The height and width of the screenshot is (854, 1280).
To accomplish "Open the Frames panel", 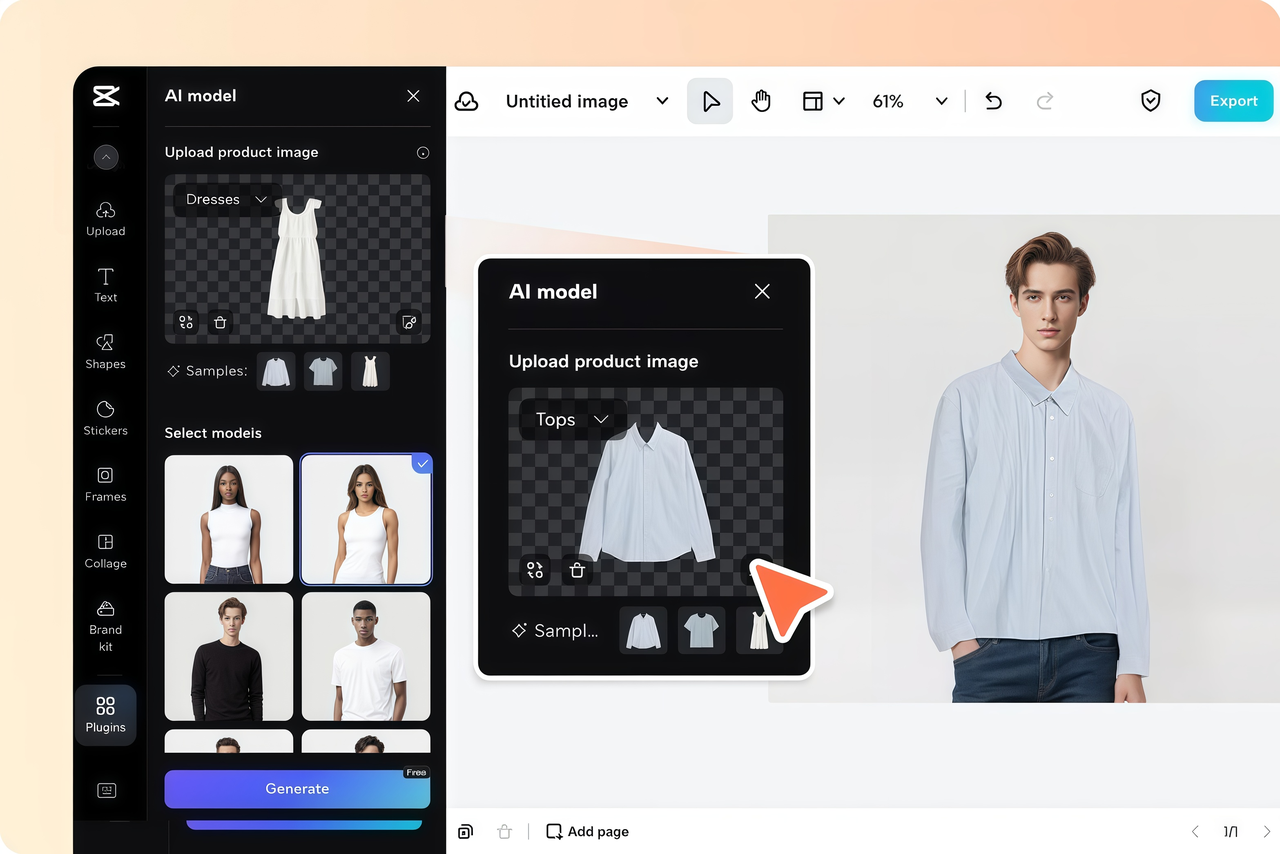I will tap(105, 485).
